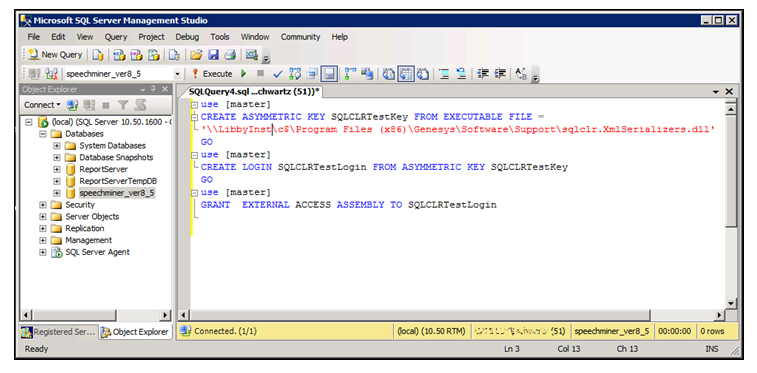
Task: Open the Query menu
Action: [x=116, y=37]
